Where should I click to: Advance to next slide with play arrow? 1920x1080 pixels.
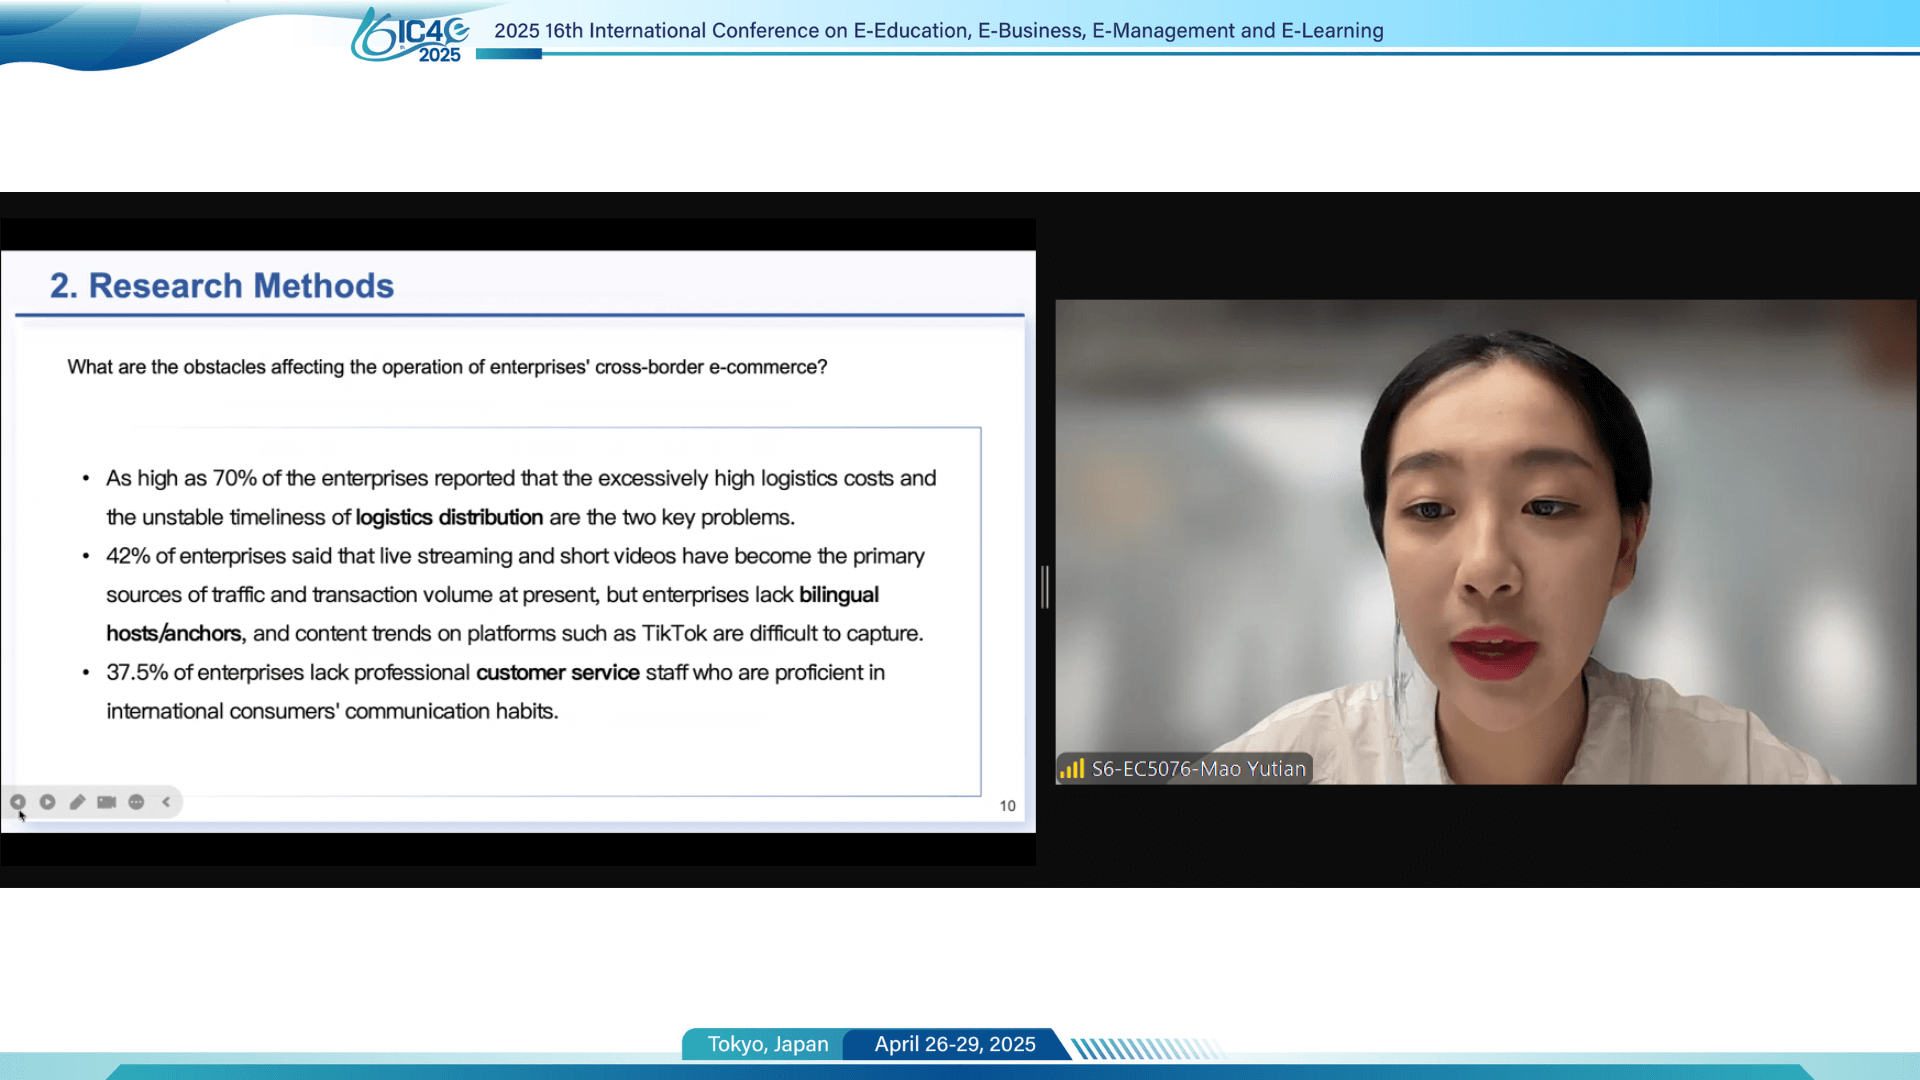point(47,802)
